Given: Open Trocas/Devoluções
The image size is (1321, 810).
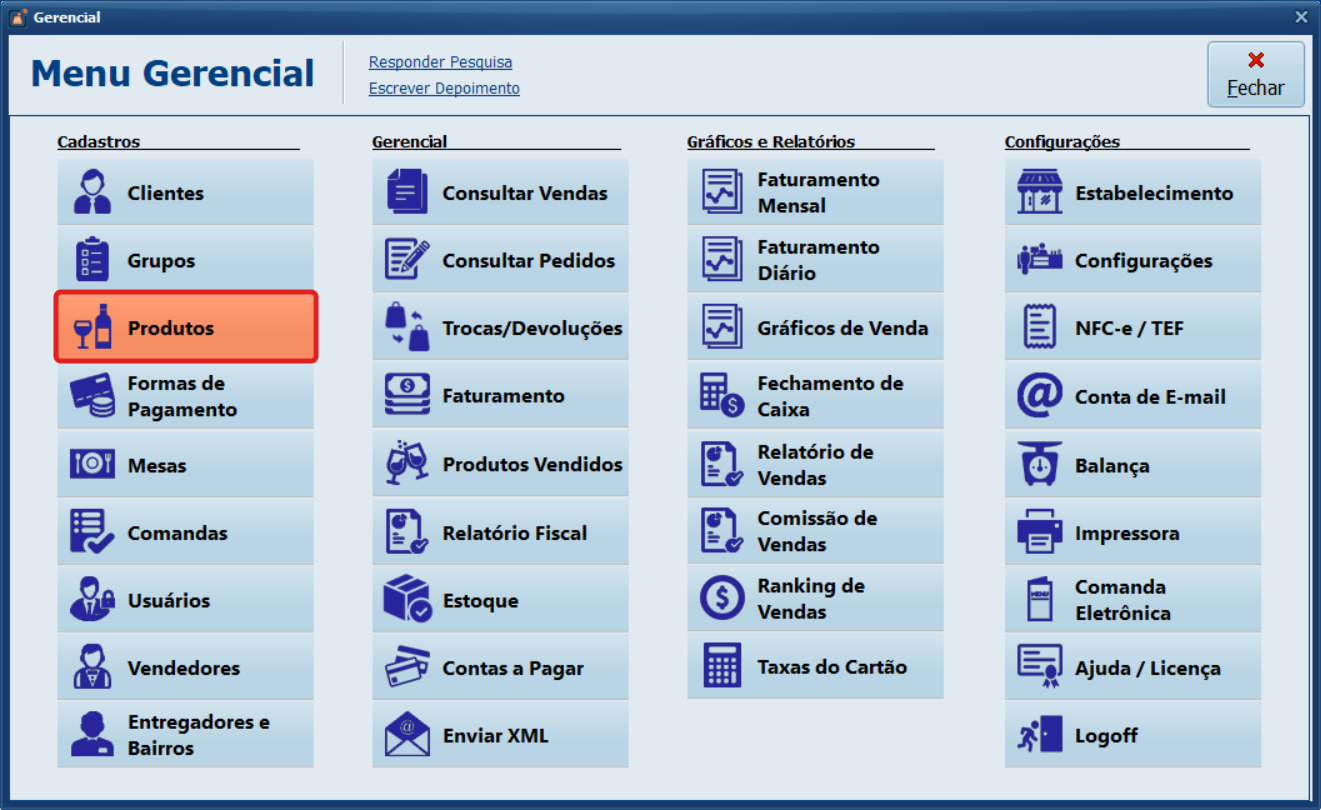Looking at the screenshot, I should (500, 328).
